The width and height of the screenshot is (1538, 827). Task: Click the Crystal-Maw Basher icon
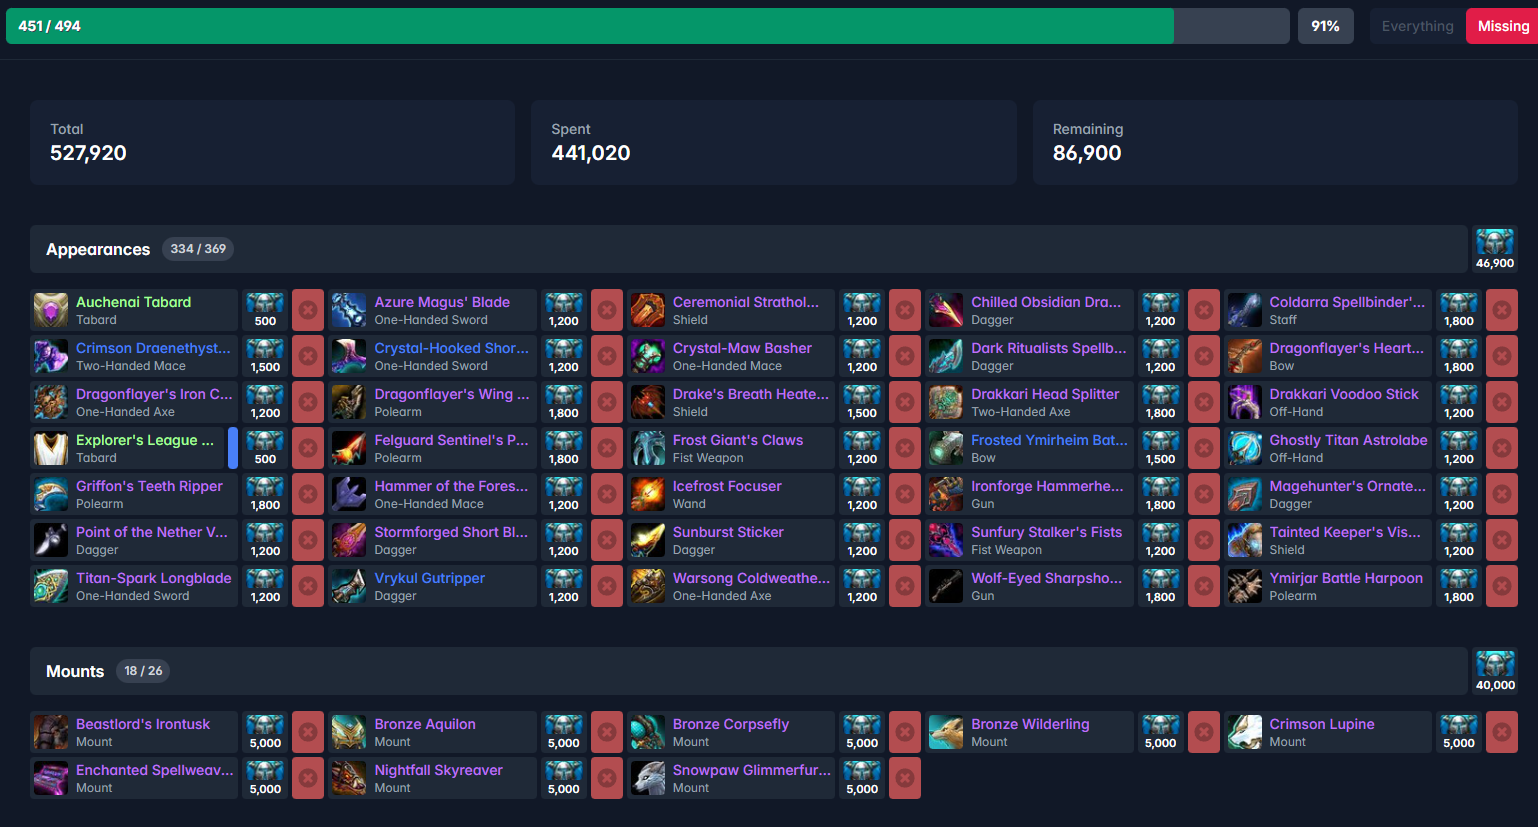[x=648, y=356]
